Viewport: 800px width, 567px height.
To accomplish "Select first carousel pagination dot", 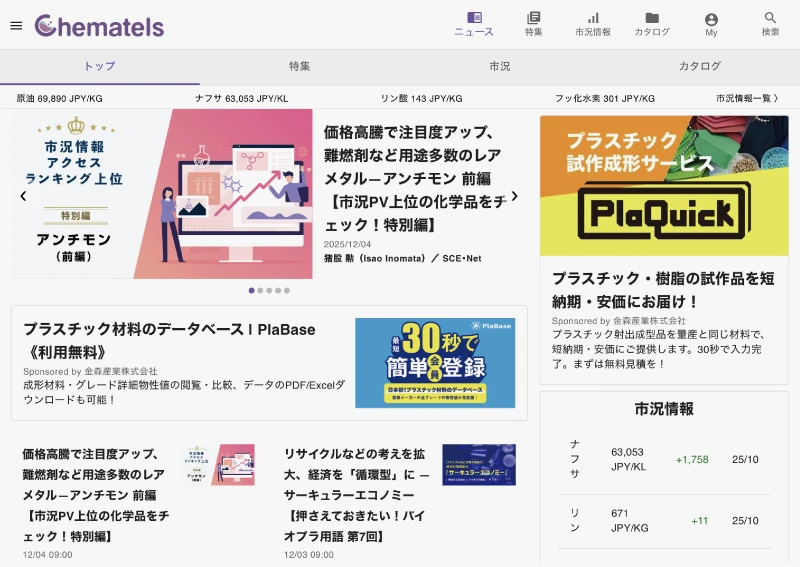I will tap(252, 290).
